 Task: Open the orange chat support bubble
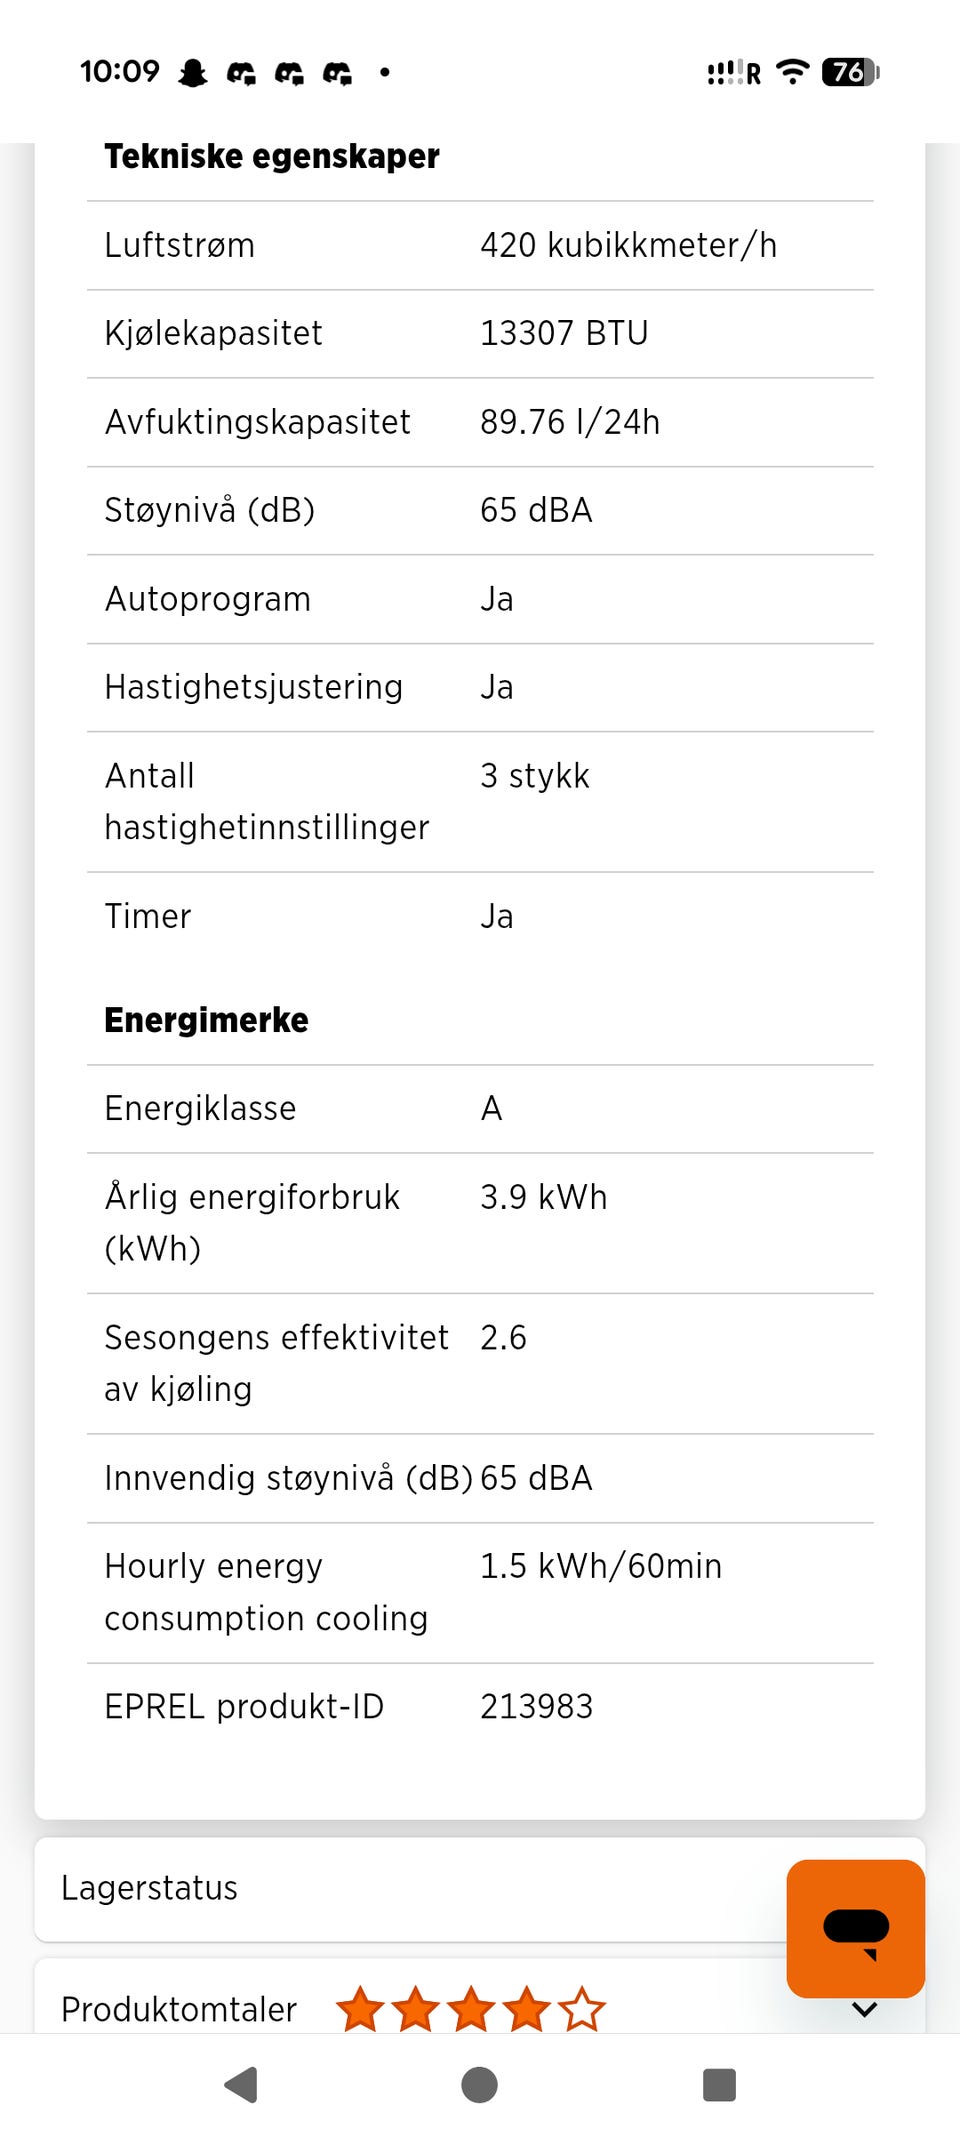coord(855,1928)
